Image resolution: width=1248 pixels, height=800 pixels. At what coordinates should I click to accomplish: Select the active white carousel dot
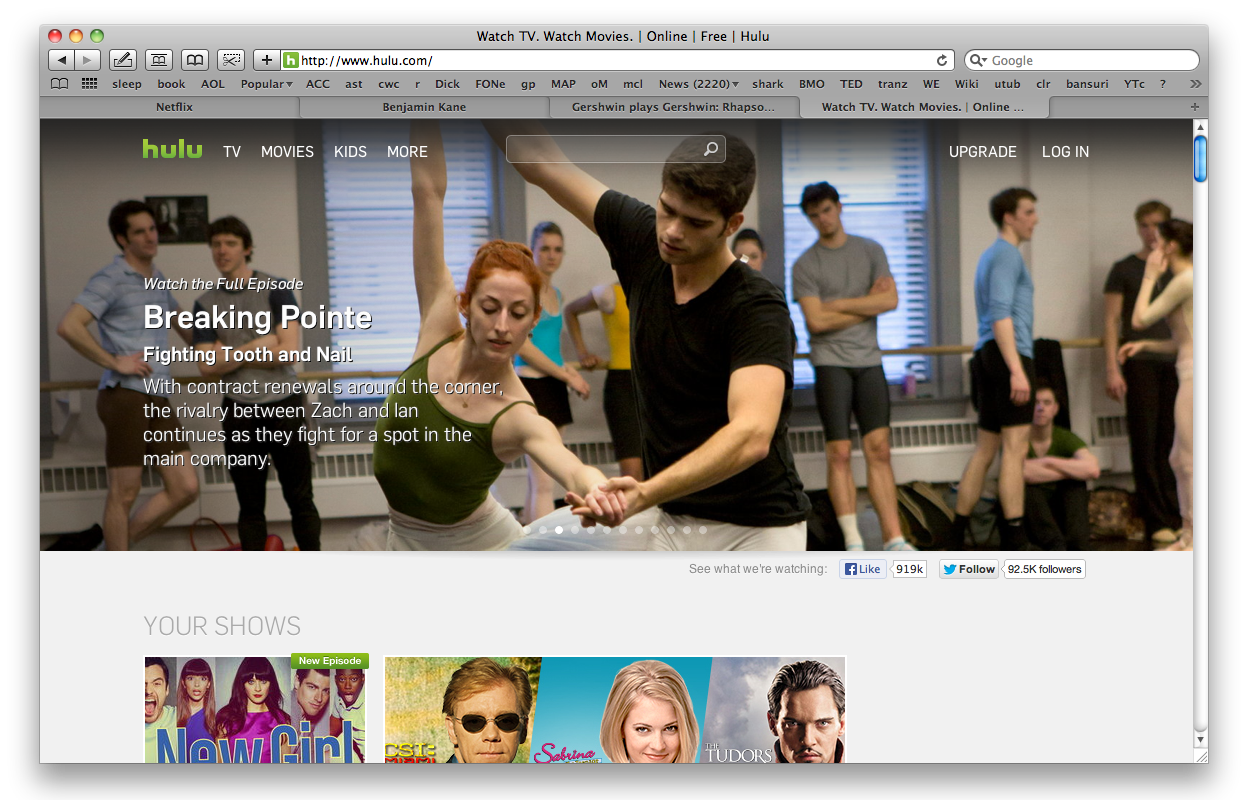click(559, 530)
